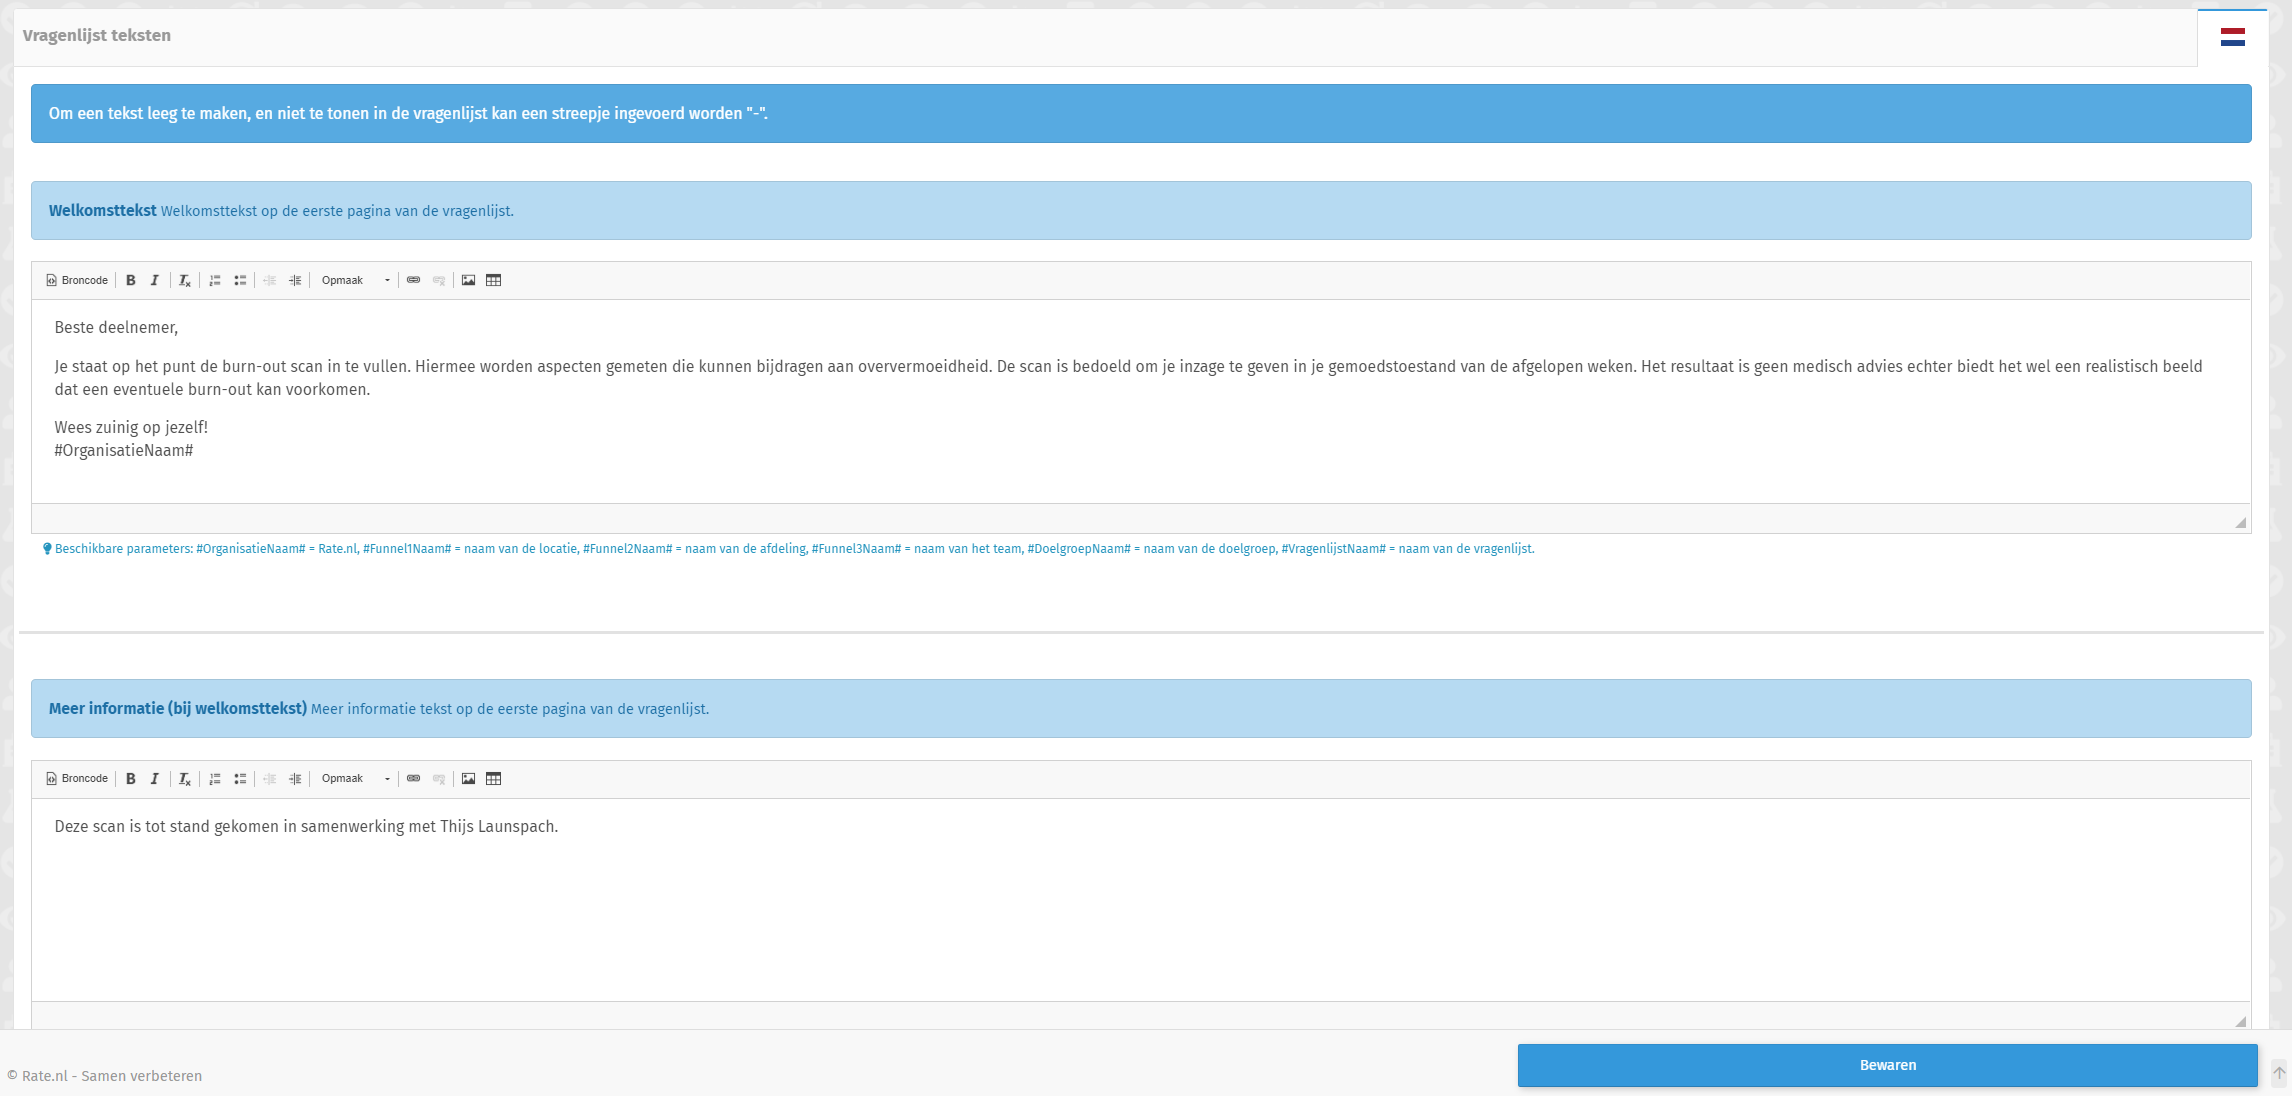Insert link in the Welkomsttekst editor
The height and width of the screenshot is (1096, 2292).
pos(413,280)
